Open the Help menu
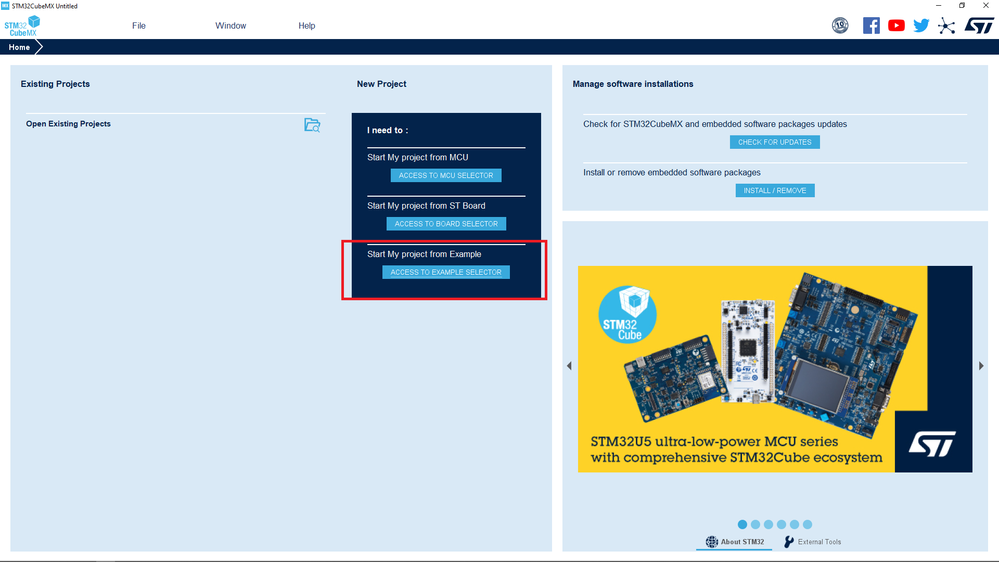999x576 pixels. click(x=306, y=25)
